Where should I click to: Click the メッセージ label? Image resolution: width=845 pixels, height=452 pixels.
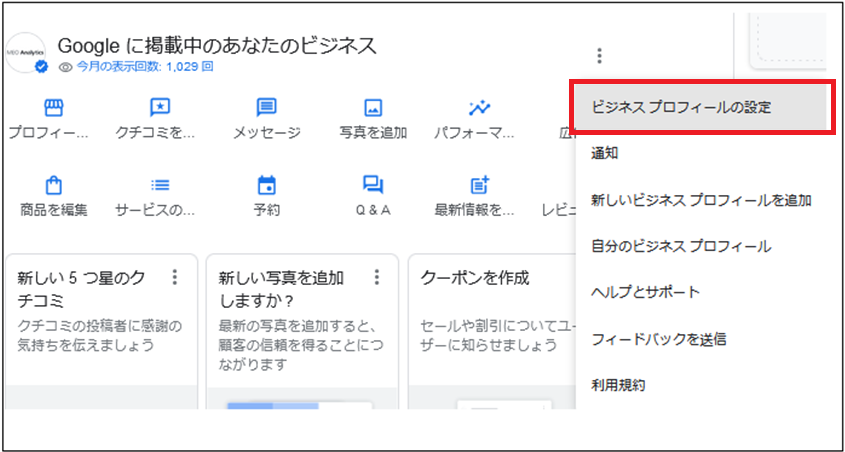pos(267,133)
